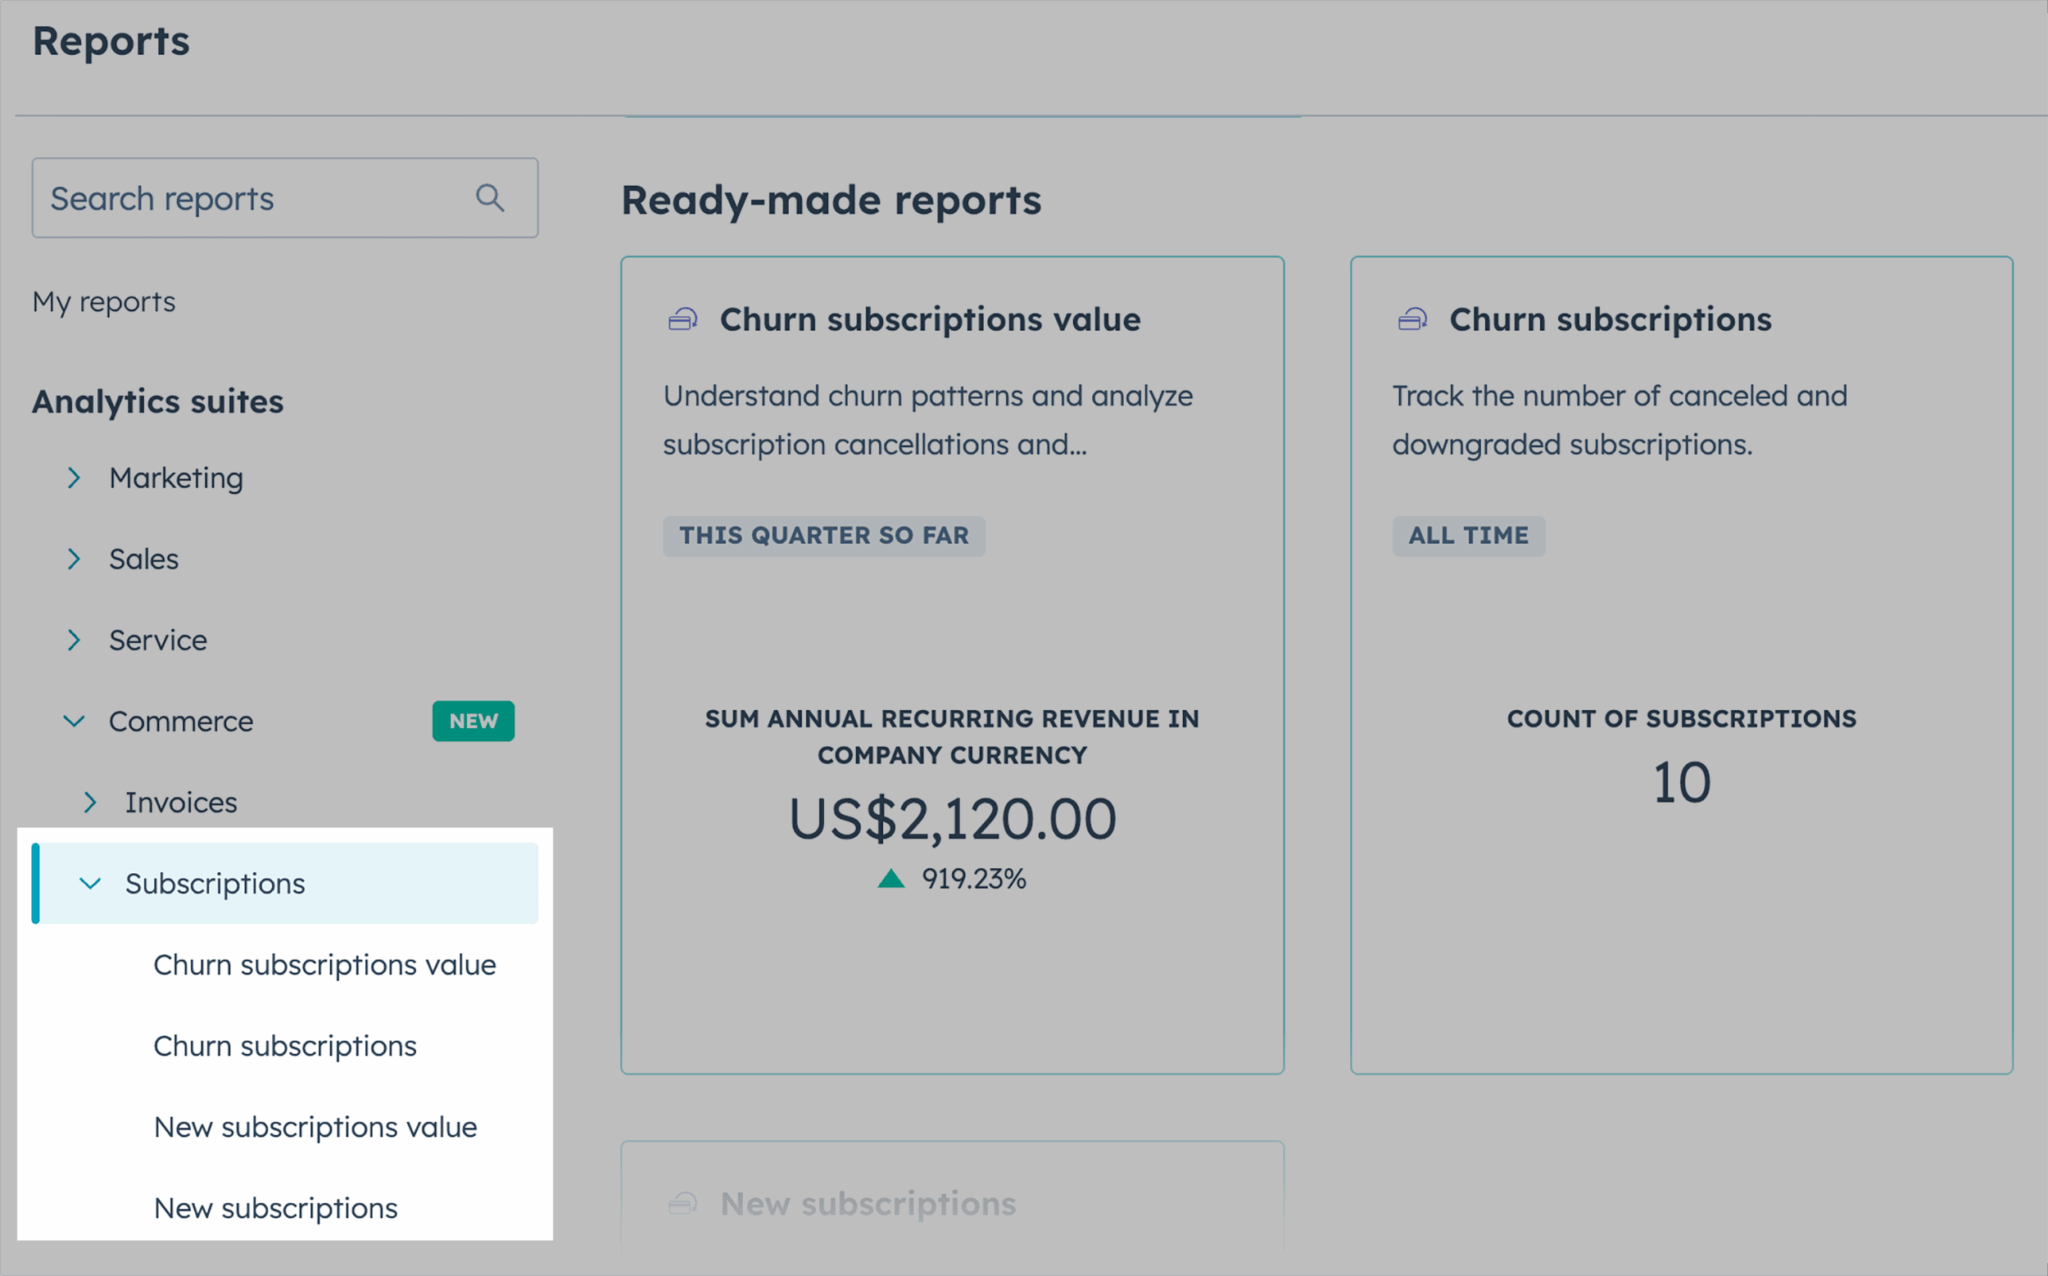Click the ALL TIME time range tag

click(x=1468, y=535)
